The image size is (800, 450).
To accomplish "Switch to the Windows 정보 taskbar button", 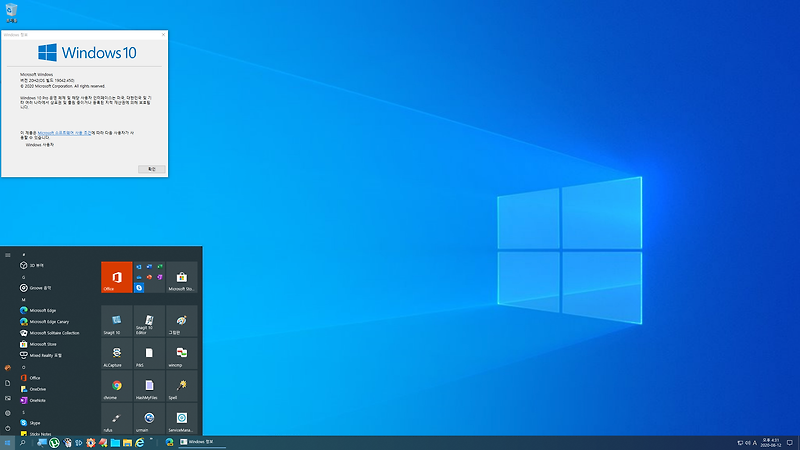I will click(202, 442).
